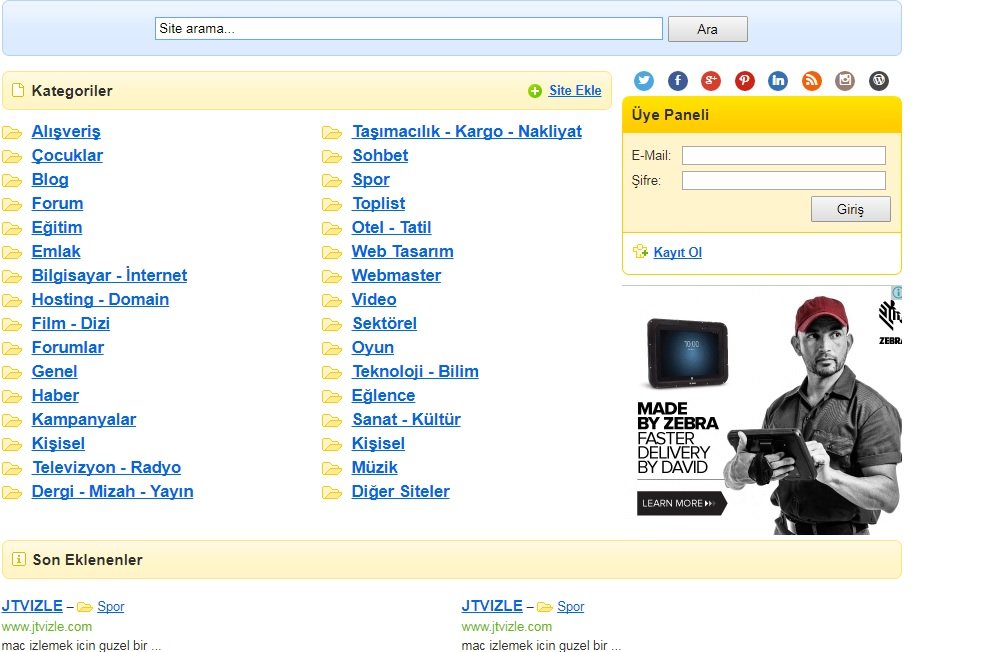
Task: Click the folder icon beside Diğer Siteler
Action: (332, 492)
